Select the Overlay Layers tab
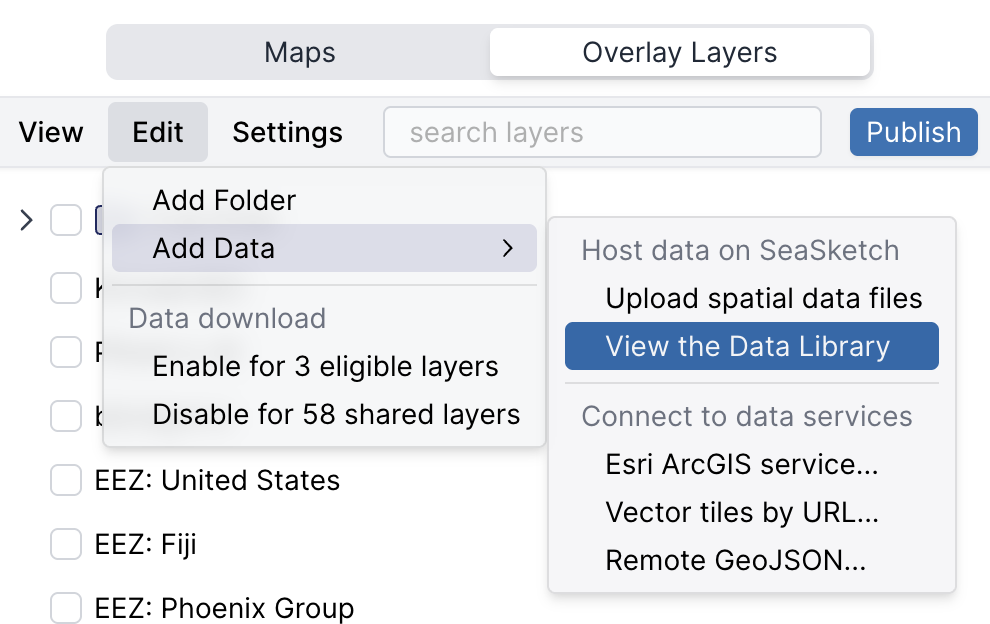The image size is (990, 624). pyautogui.click(x=679, y=52)
